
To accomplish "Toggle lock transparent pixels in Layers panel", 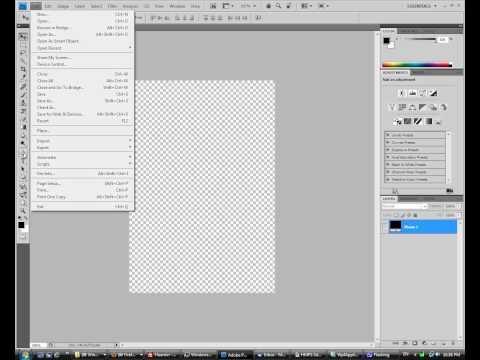I will pos(396,215).
